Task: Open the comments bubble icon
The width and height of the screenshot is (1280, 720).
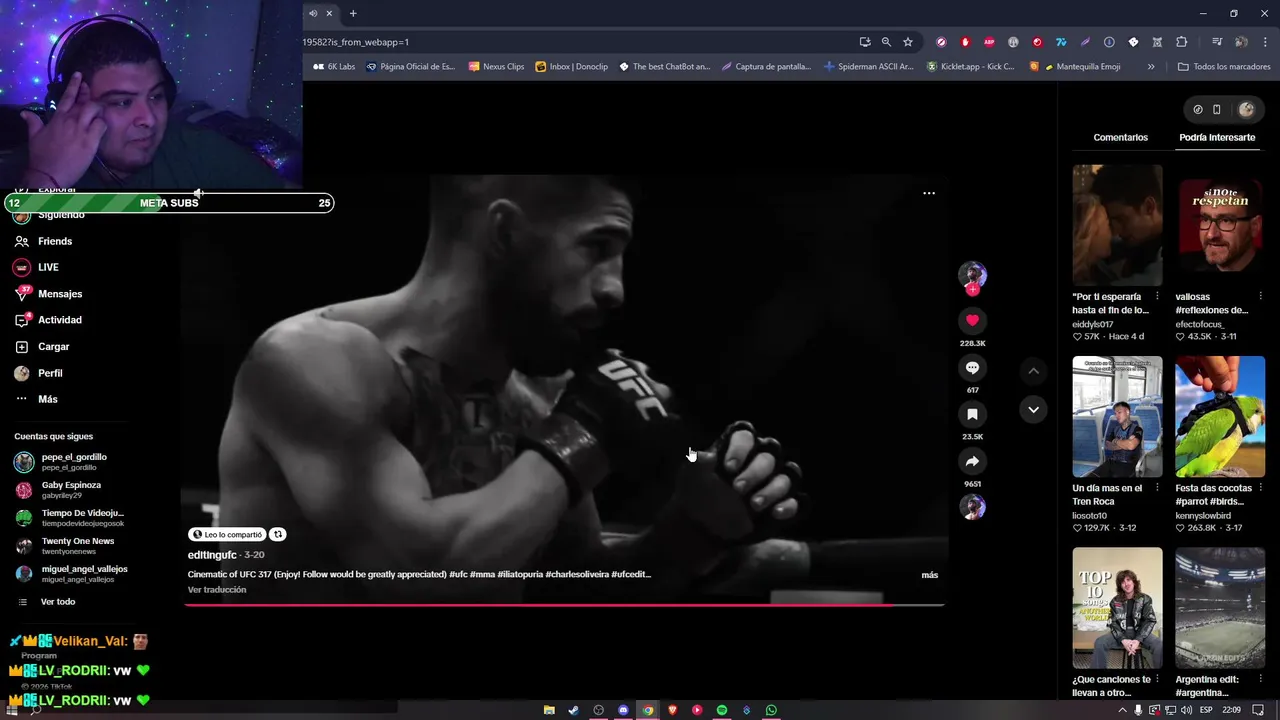Action: (972, 368)
